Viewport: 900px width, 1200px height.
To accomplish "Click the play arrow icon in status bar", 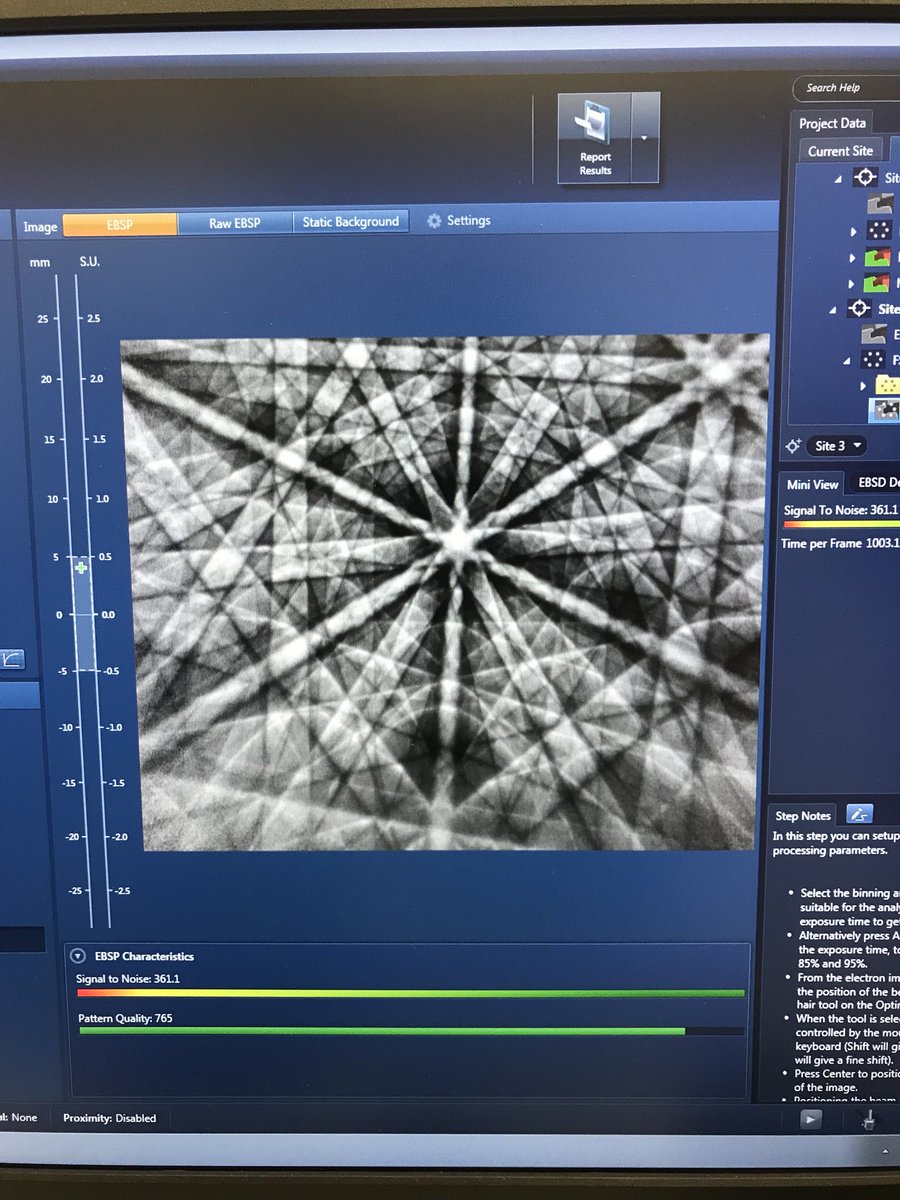I will pos(810,1120).
